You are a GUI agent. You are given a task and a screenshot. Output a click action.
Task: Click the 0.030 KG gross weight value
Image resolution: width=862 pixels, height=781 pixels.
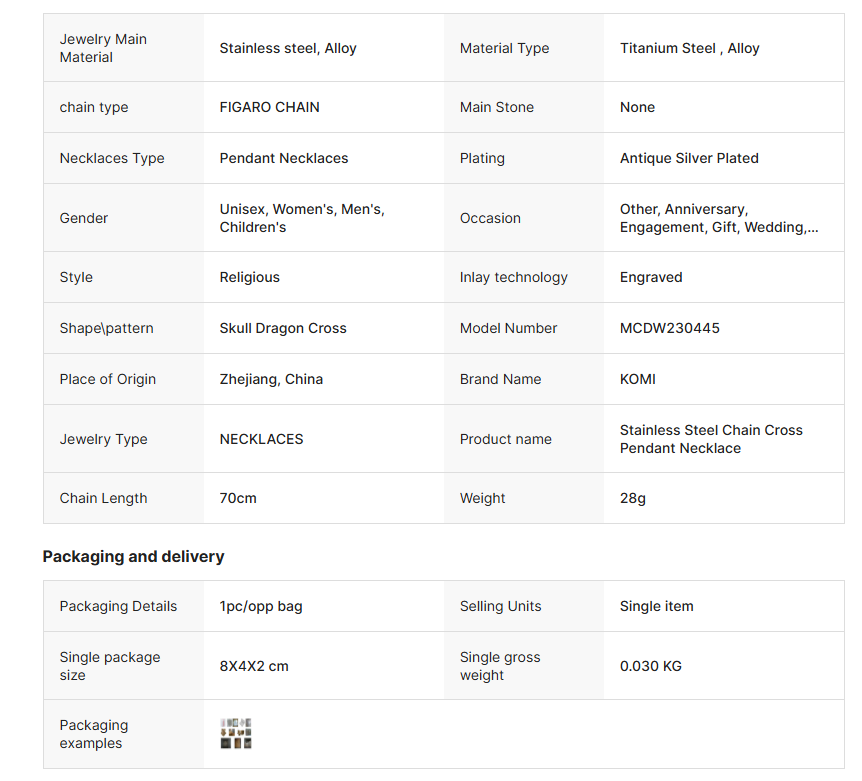(x=650, y=666)
